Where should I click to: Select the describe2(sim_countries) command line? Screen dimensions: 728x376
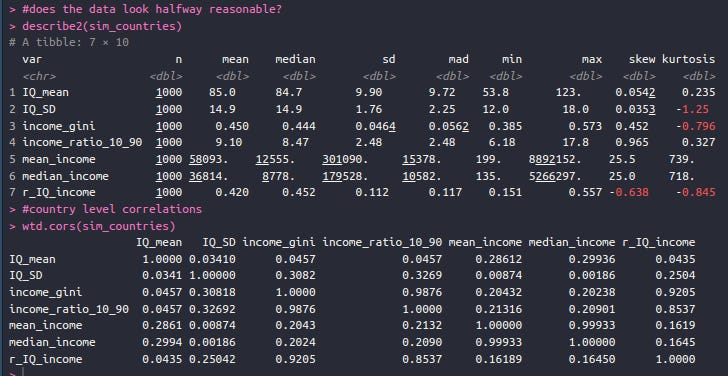point(102,26)
